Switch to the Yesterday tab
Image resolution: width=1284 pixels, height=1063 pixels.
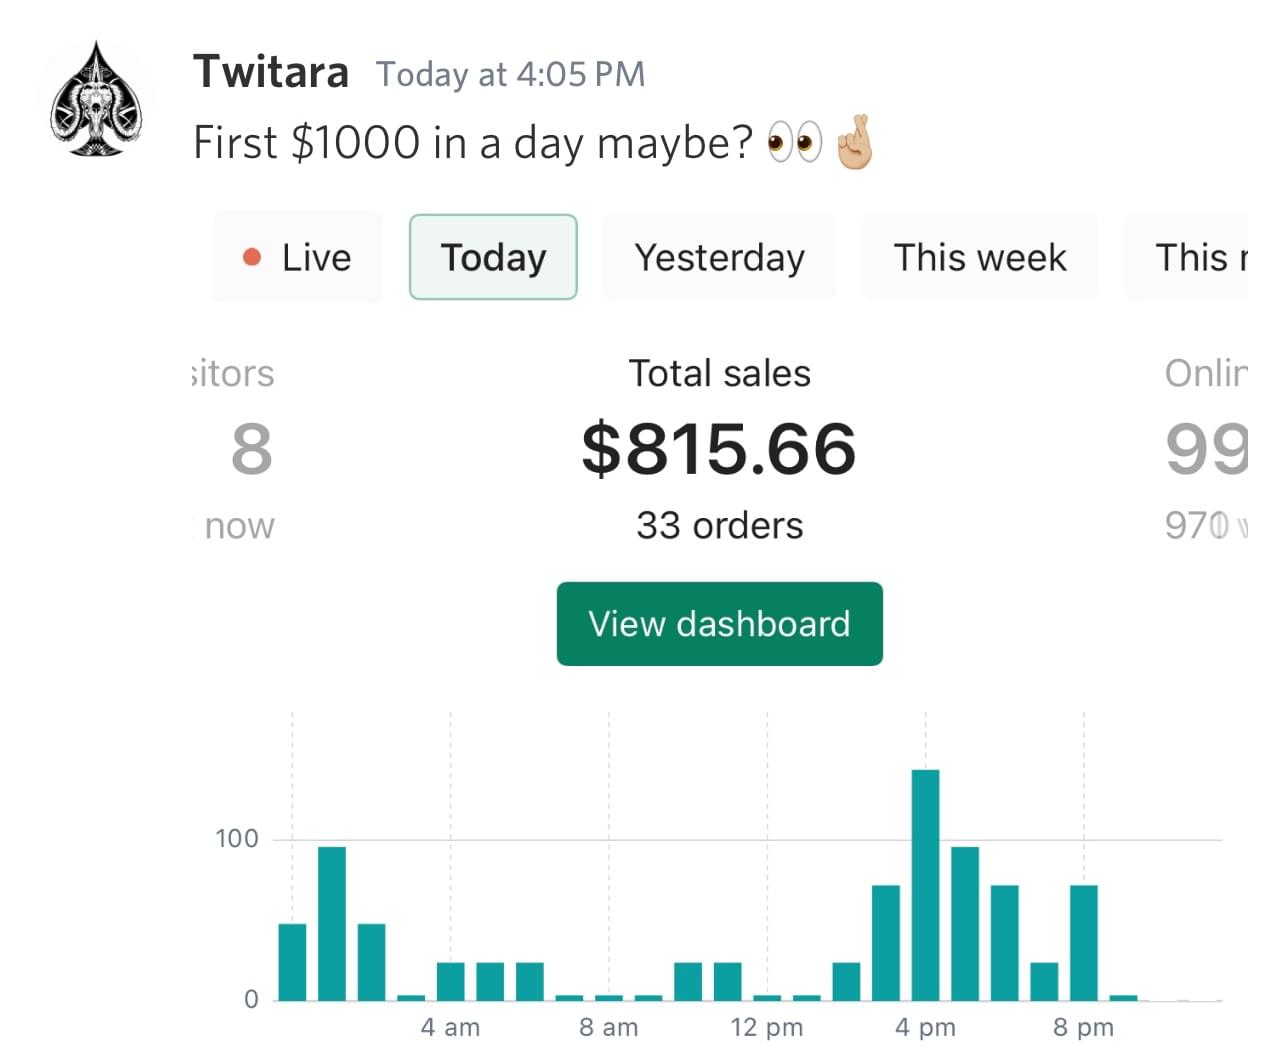[x=719, y=257]
